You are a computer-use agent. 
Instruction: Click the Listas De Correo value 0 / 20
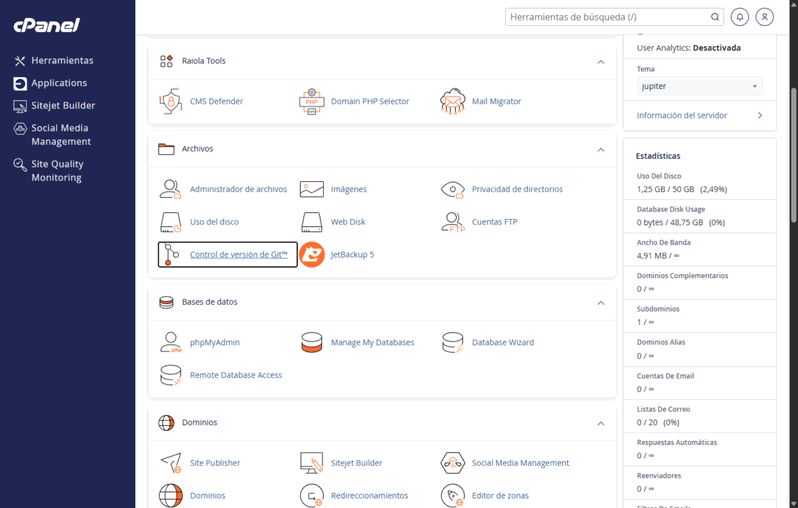point(658,422)
